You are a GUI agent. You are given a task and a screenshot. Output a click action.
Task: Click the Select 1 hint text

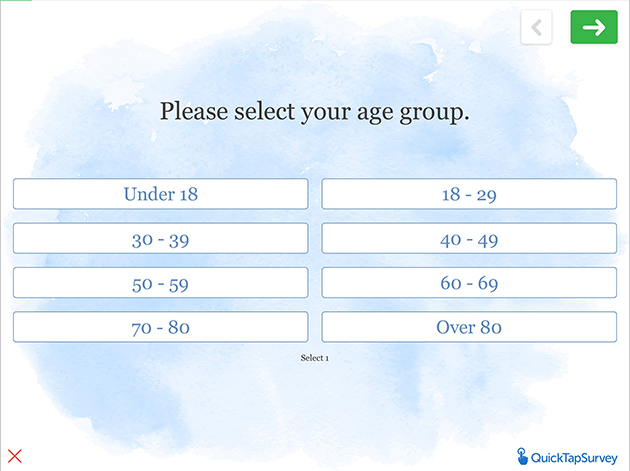coord(315,358)
